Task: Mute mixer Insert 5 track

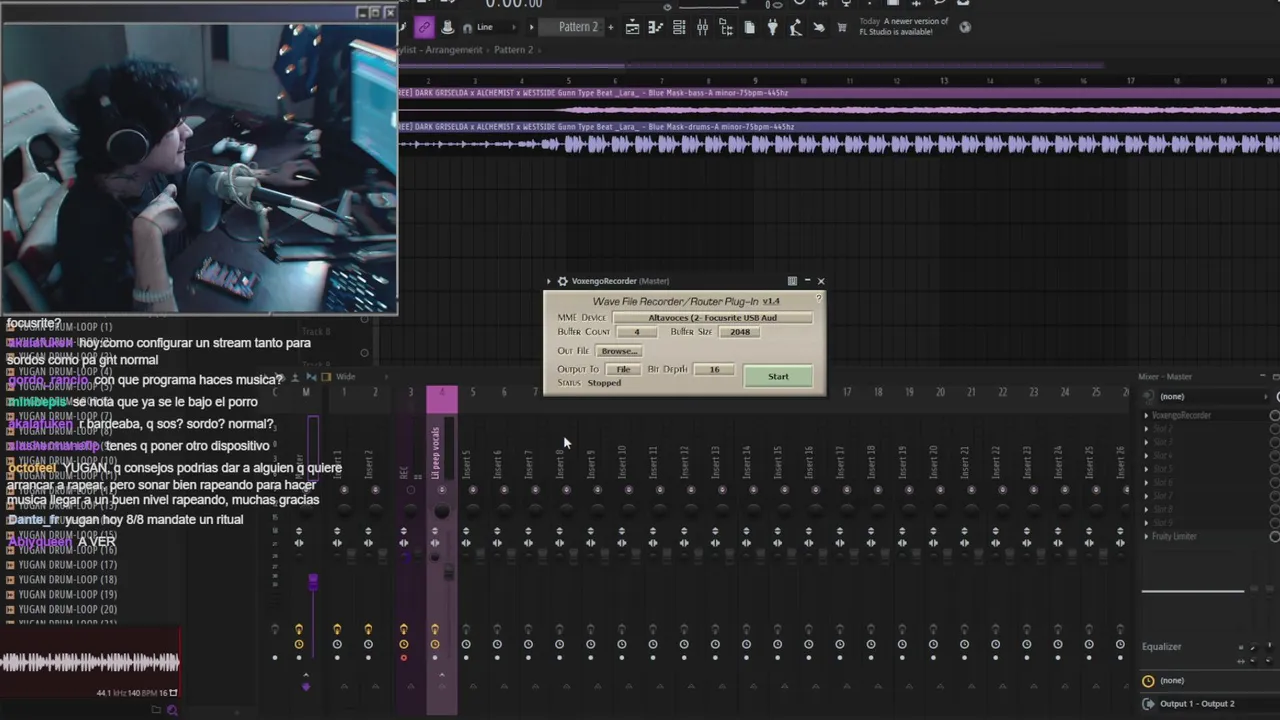Action: [x=472, y=490]
